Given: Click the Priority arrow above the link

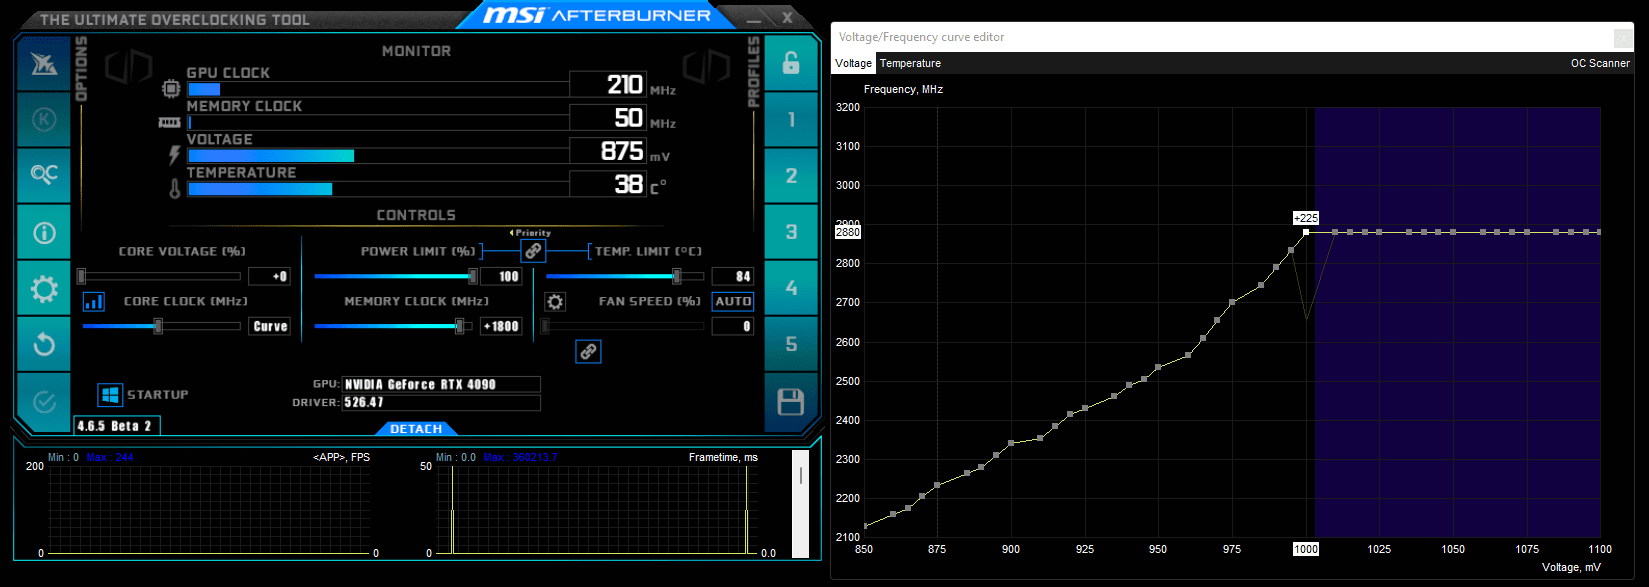Looking at the screenshot, I should tap(530, 233).
